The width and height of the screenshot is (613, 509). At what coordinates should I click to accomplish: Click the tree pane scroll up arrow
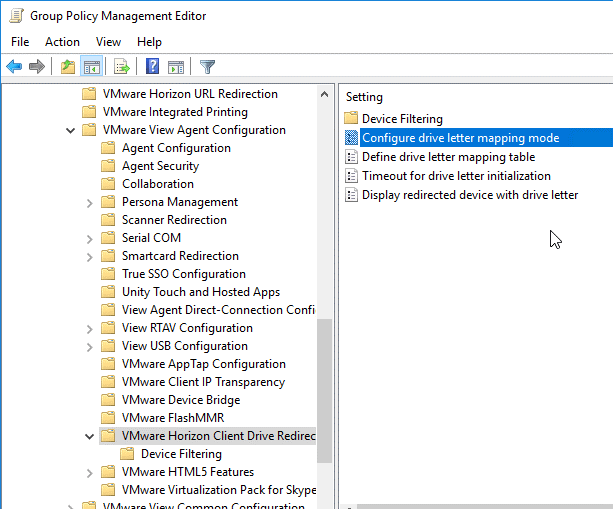pos(324,94)
